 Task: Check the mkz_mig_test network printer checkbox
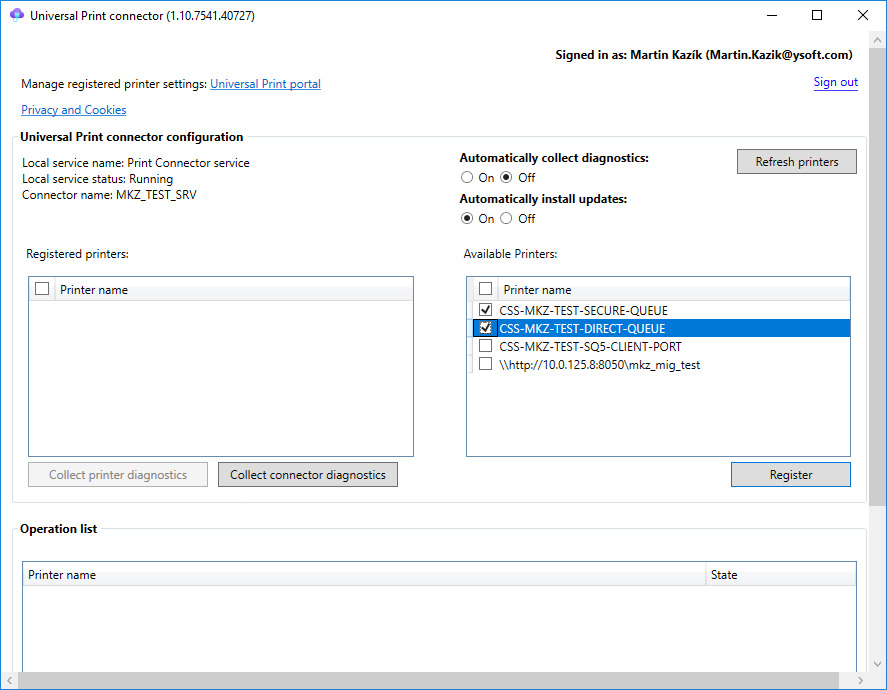[x=486, y=364]
